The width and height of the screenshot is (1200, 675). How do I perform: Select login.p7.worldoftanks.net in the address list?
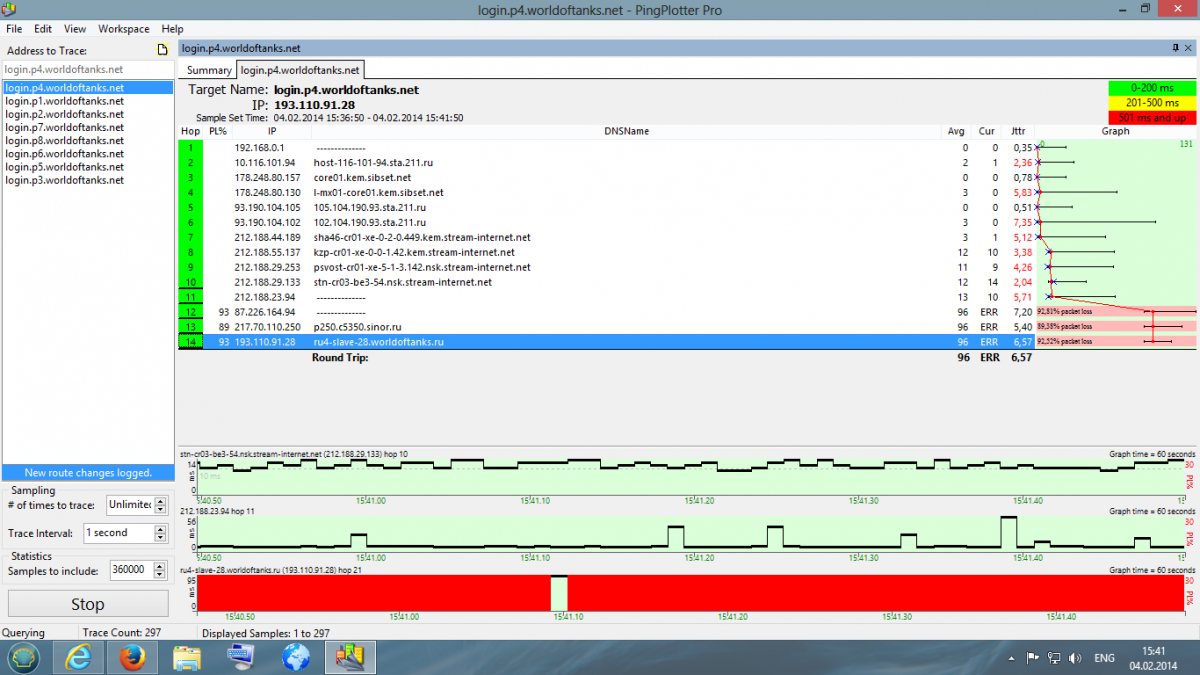[65, 127]
